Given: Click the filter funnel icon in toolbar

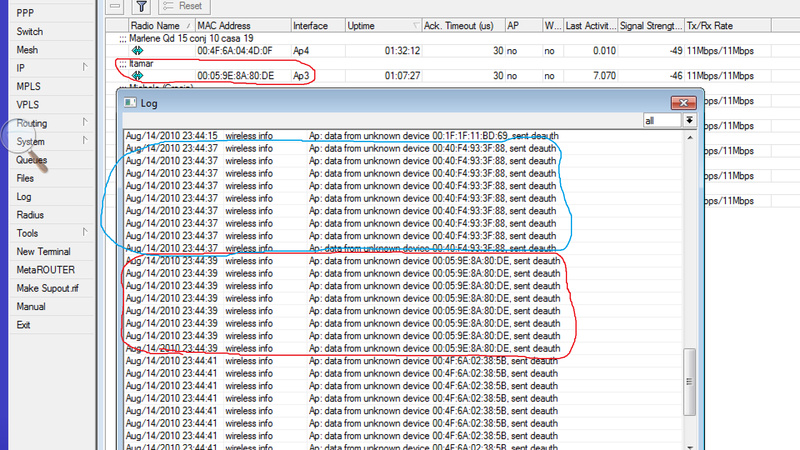Looking at the screenshot, I should pos(141,6).
